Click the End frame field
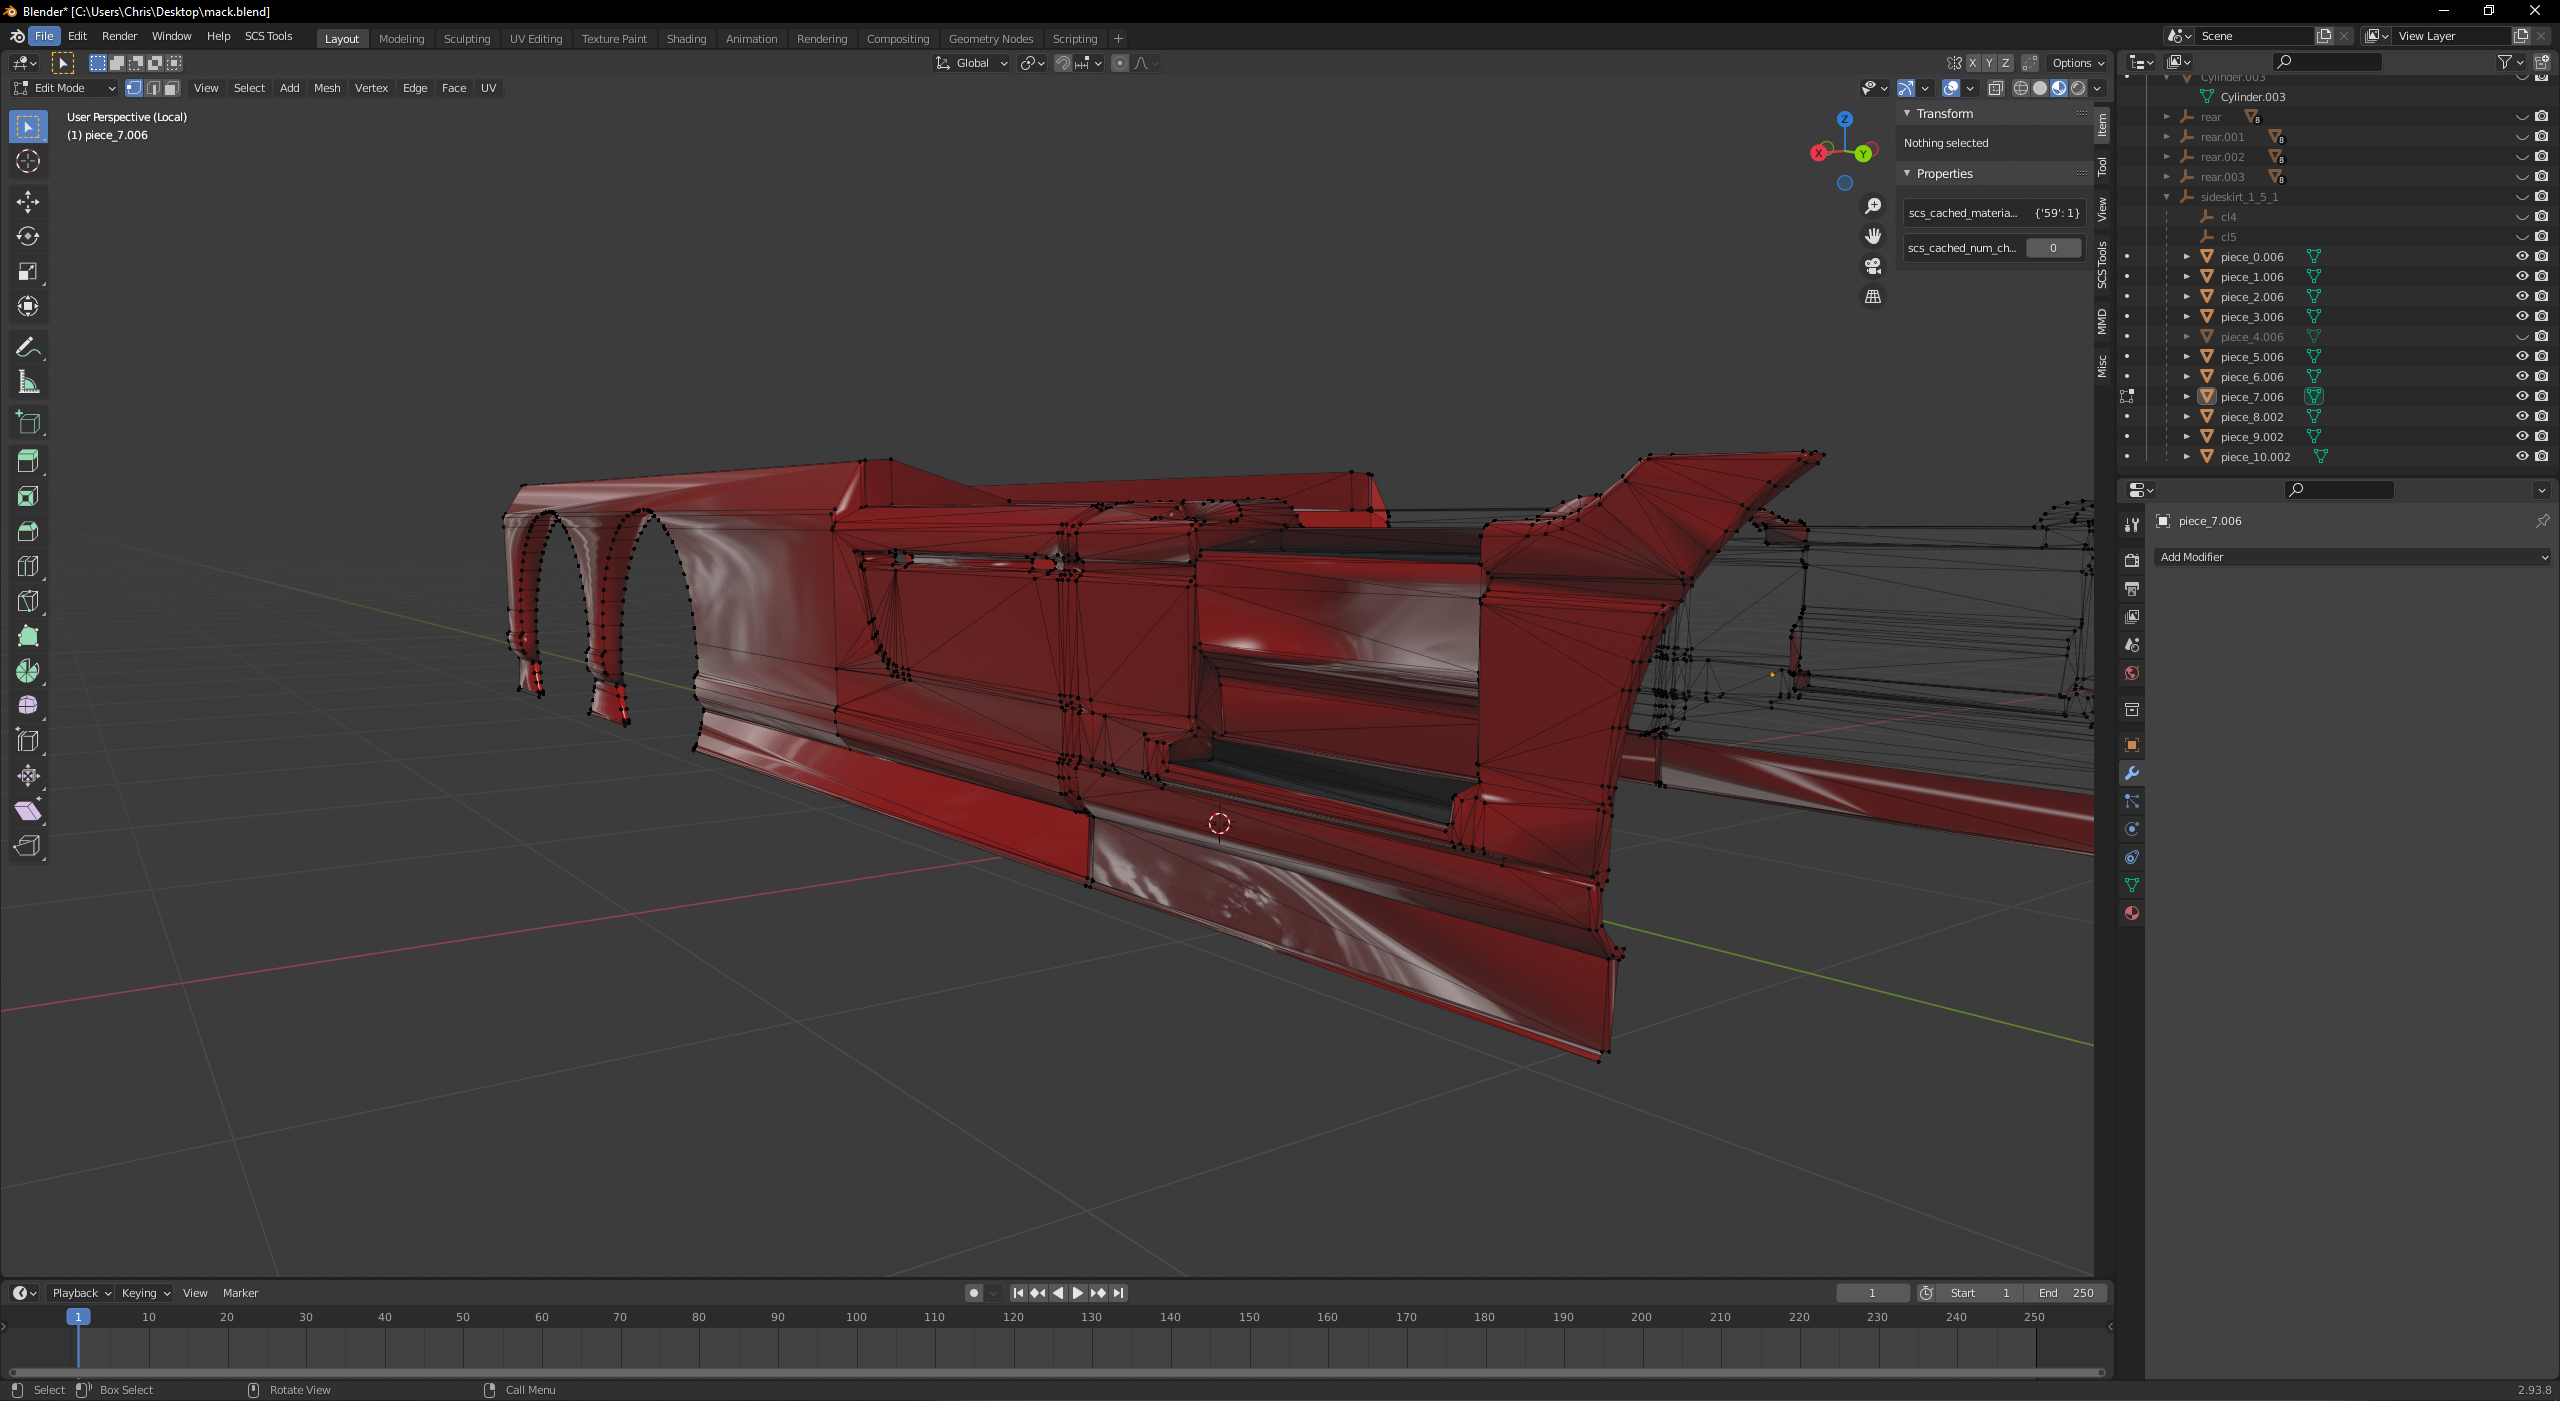The width and height of the screenshot is (2560, 1401). 2067,1293
